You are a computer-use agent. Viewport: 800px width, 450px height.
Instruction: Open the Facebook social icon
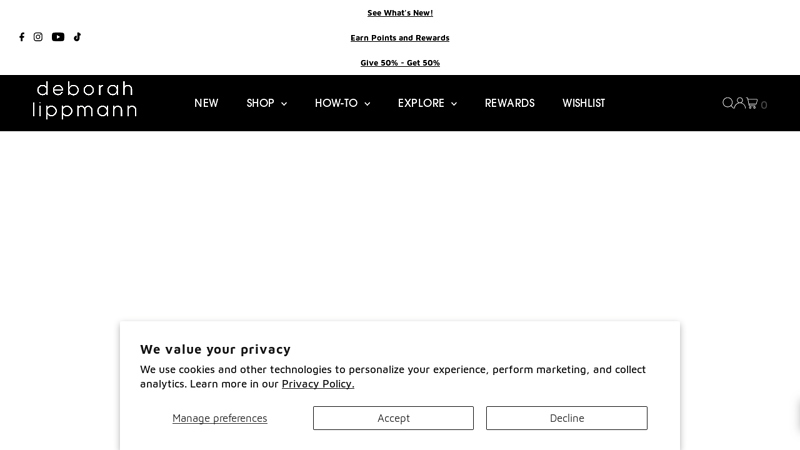click(22, 37)
